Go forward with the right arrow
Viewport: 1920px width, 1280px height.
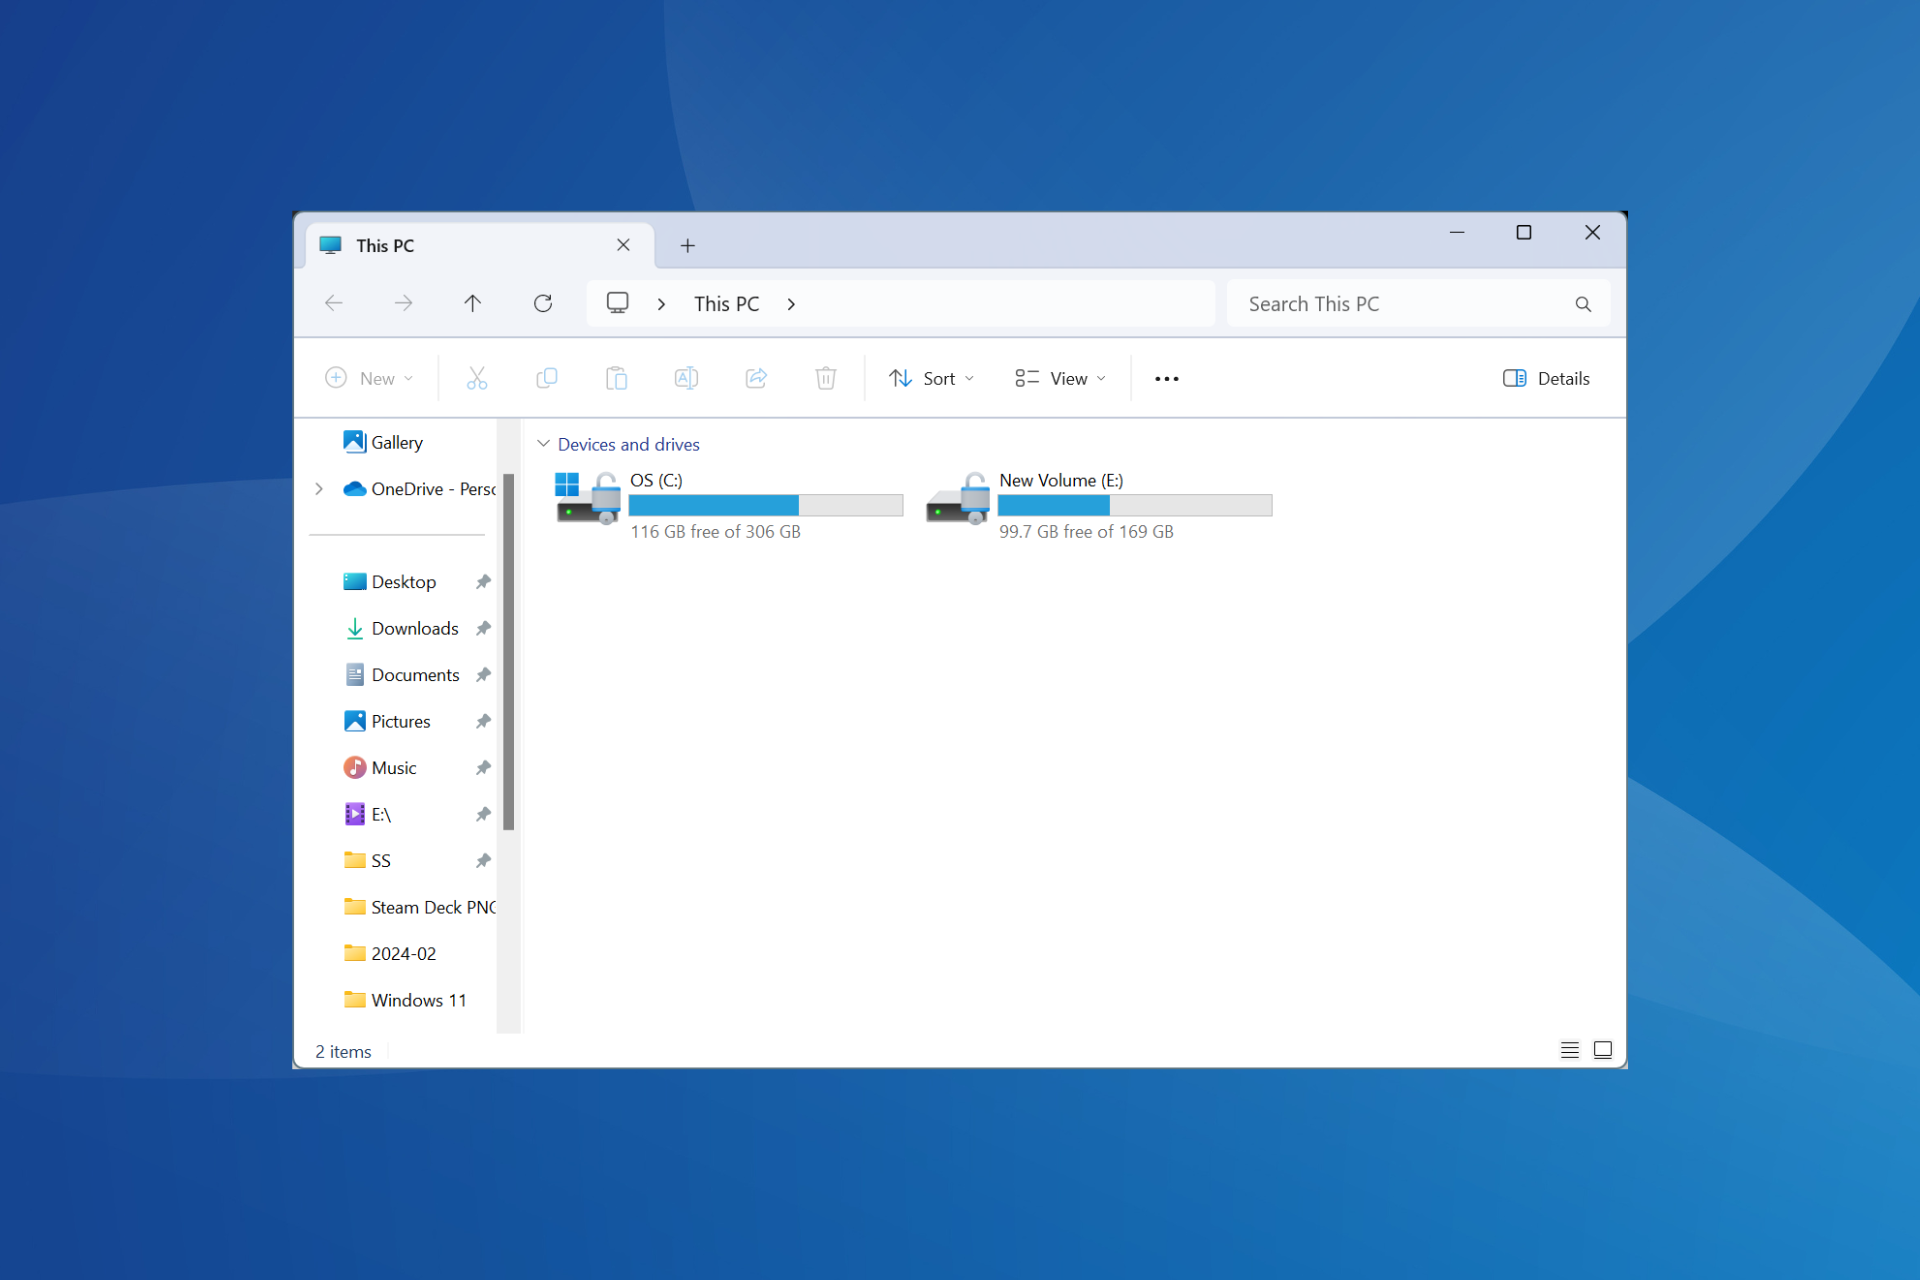[403, 303]
